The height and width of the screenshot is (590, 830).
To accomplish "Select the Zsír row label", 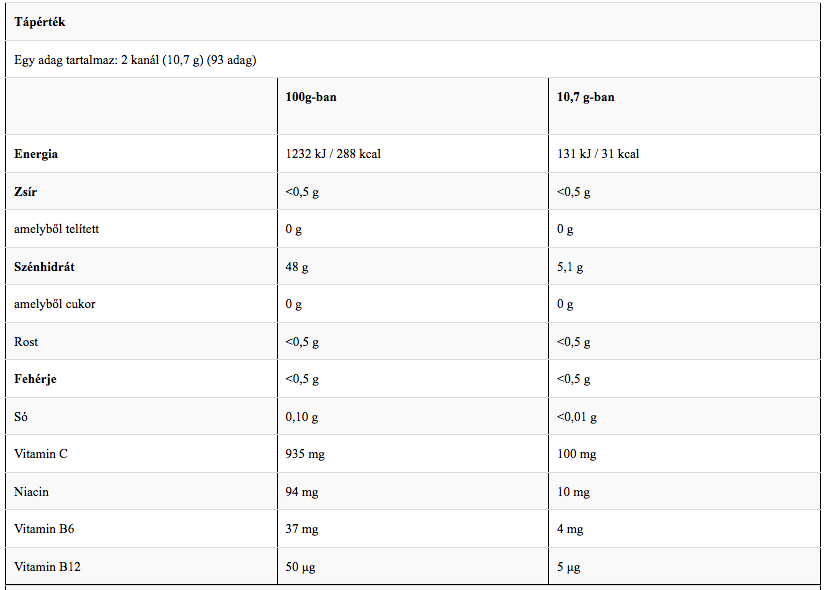I will pyautogui.click(x=26, y=191).
